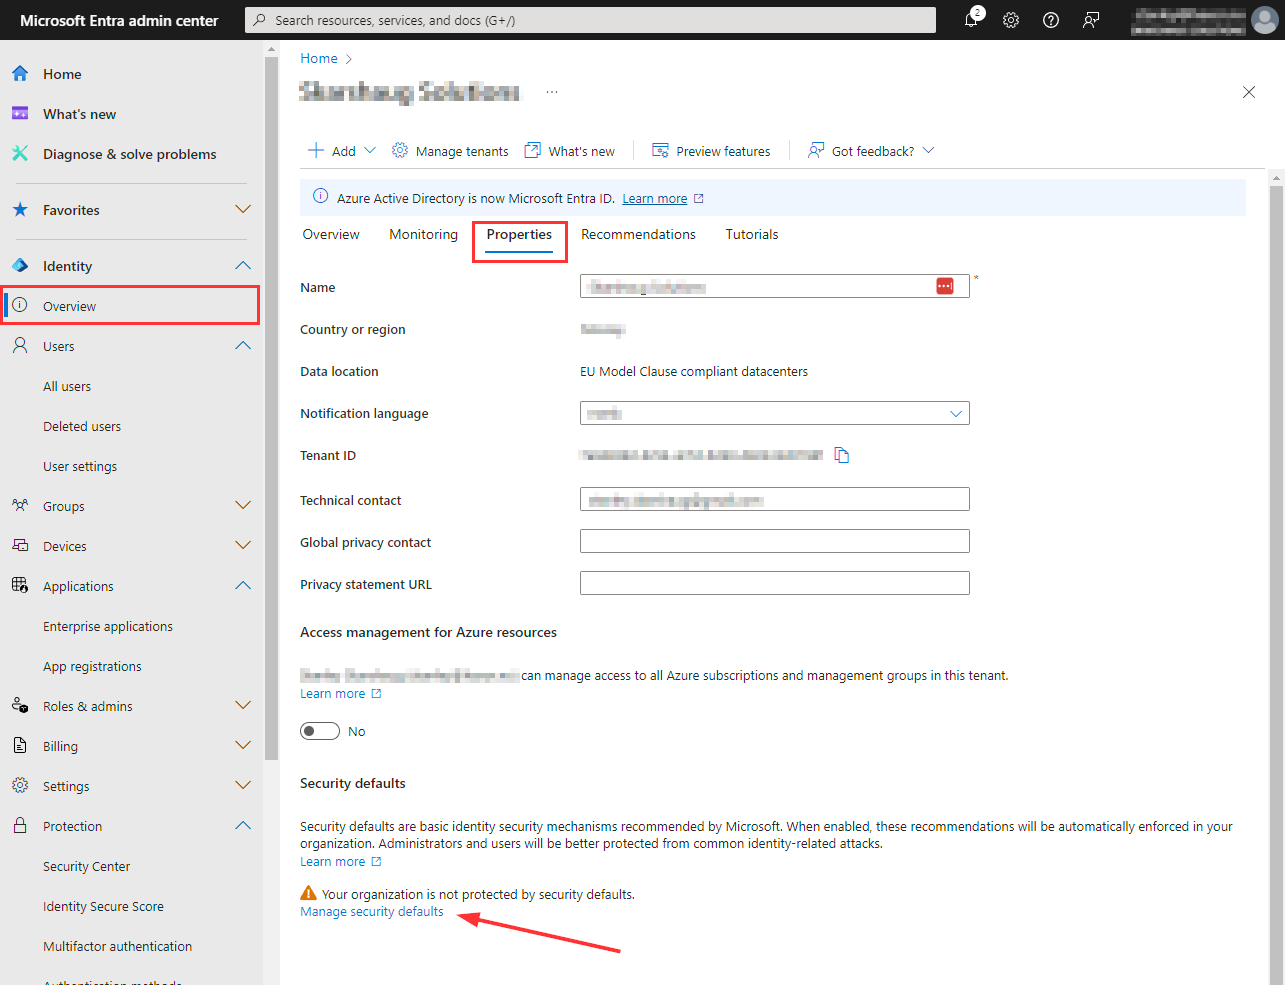Click the Diagnose & solve problems icon
Image resolution: width=1285 pixels, height=985 pixels.
(x=20, y=154)
